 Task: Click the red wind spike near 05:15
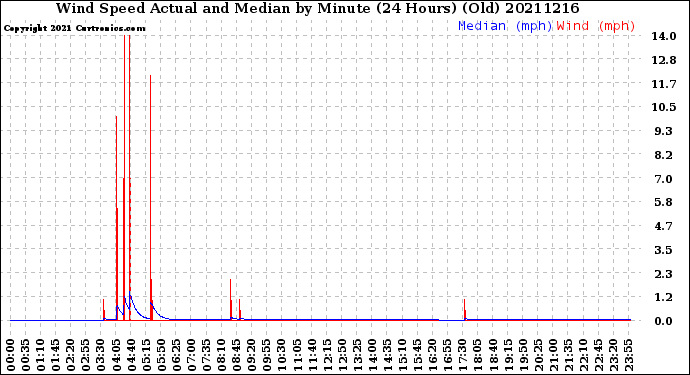pyautogui.click(x=150, y=198)
